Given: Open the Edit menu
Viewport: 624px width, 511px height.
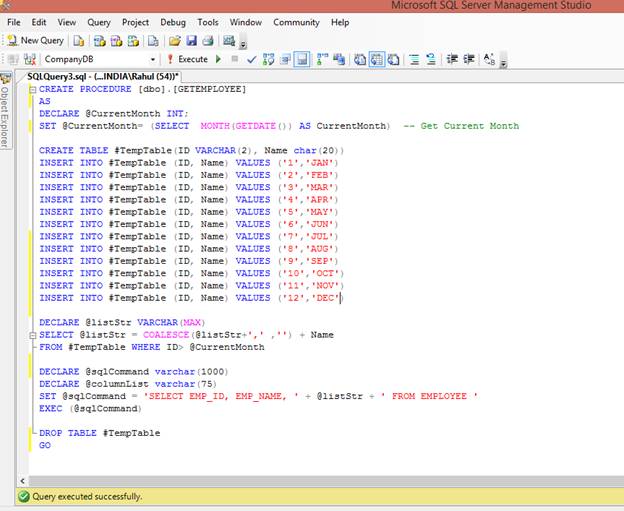Looking at the screenshot, I should [39, 22].
